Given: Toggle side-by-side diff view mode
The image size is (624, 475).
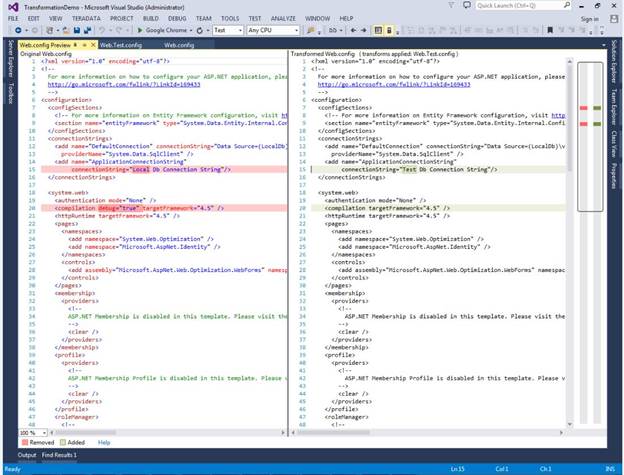Looking at the screenshot, I should (x=378, y=30).
